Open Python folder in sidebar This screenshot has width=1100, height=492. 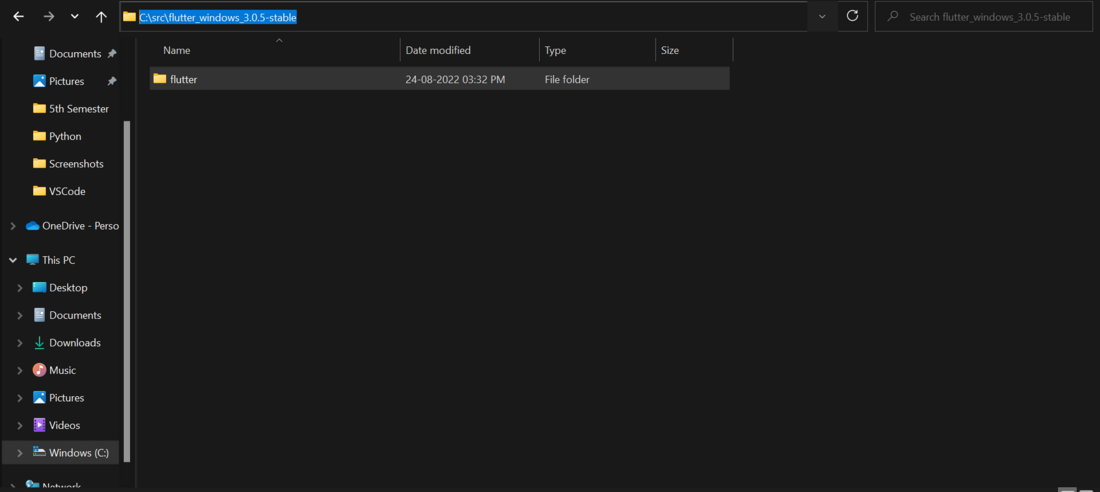point(65,136)
